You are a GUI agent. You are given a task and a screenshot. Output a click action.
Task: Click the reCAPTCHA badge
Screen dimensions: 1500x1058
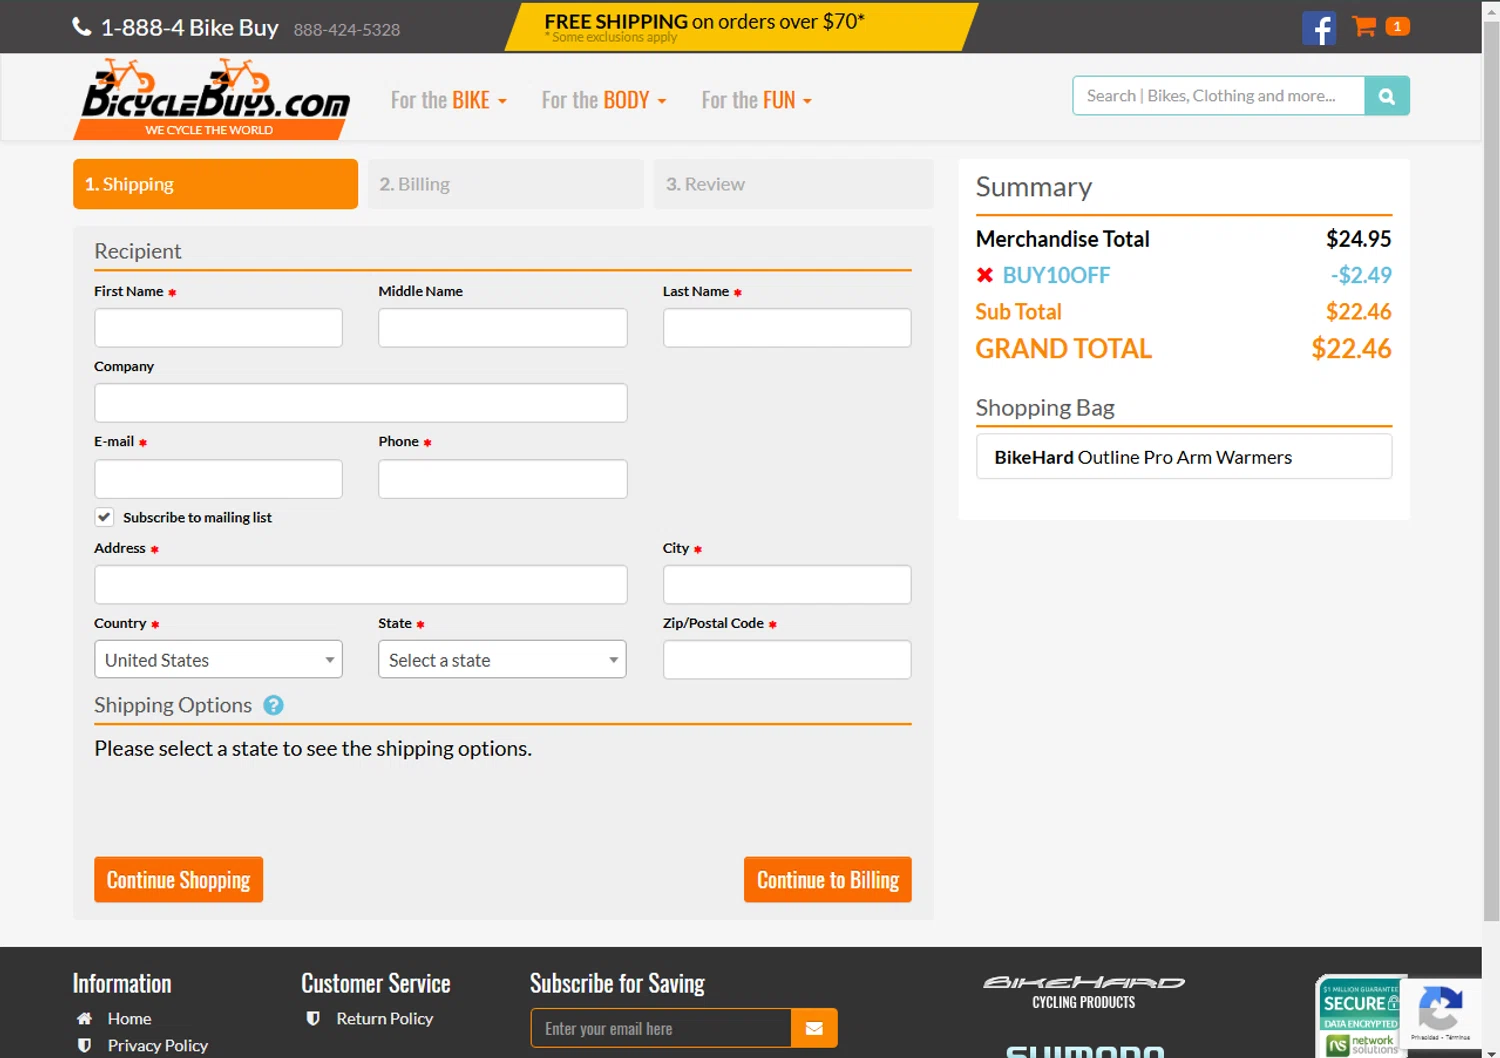point(1440,1013)
